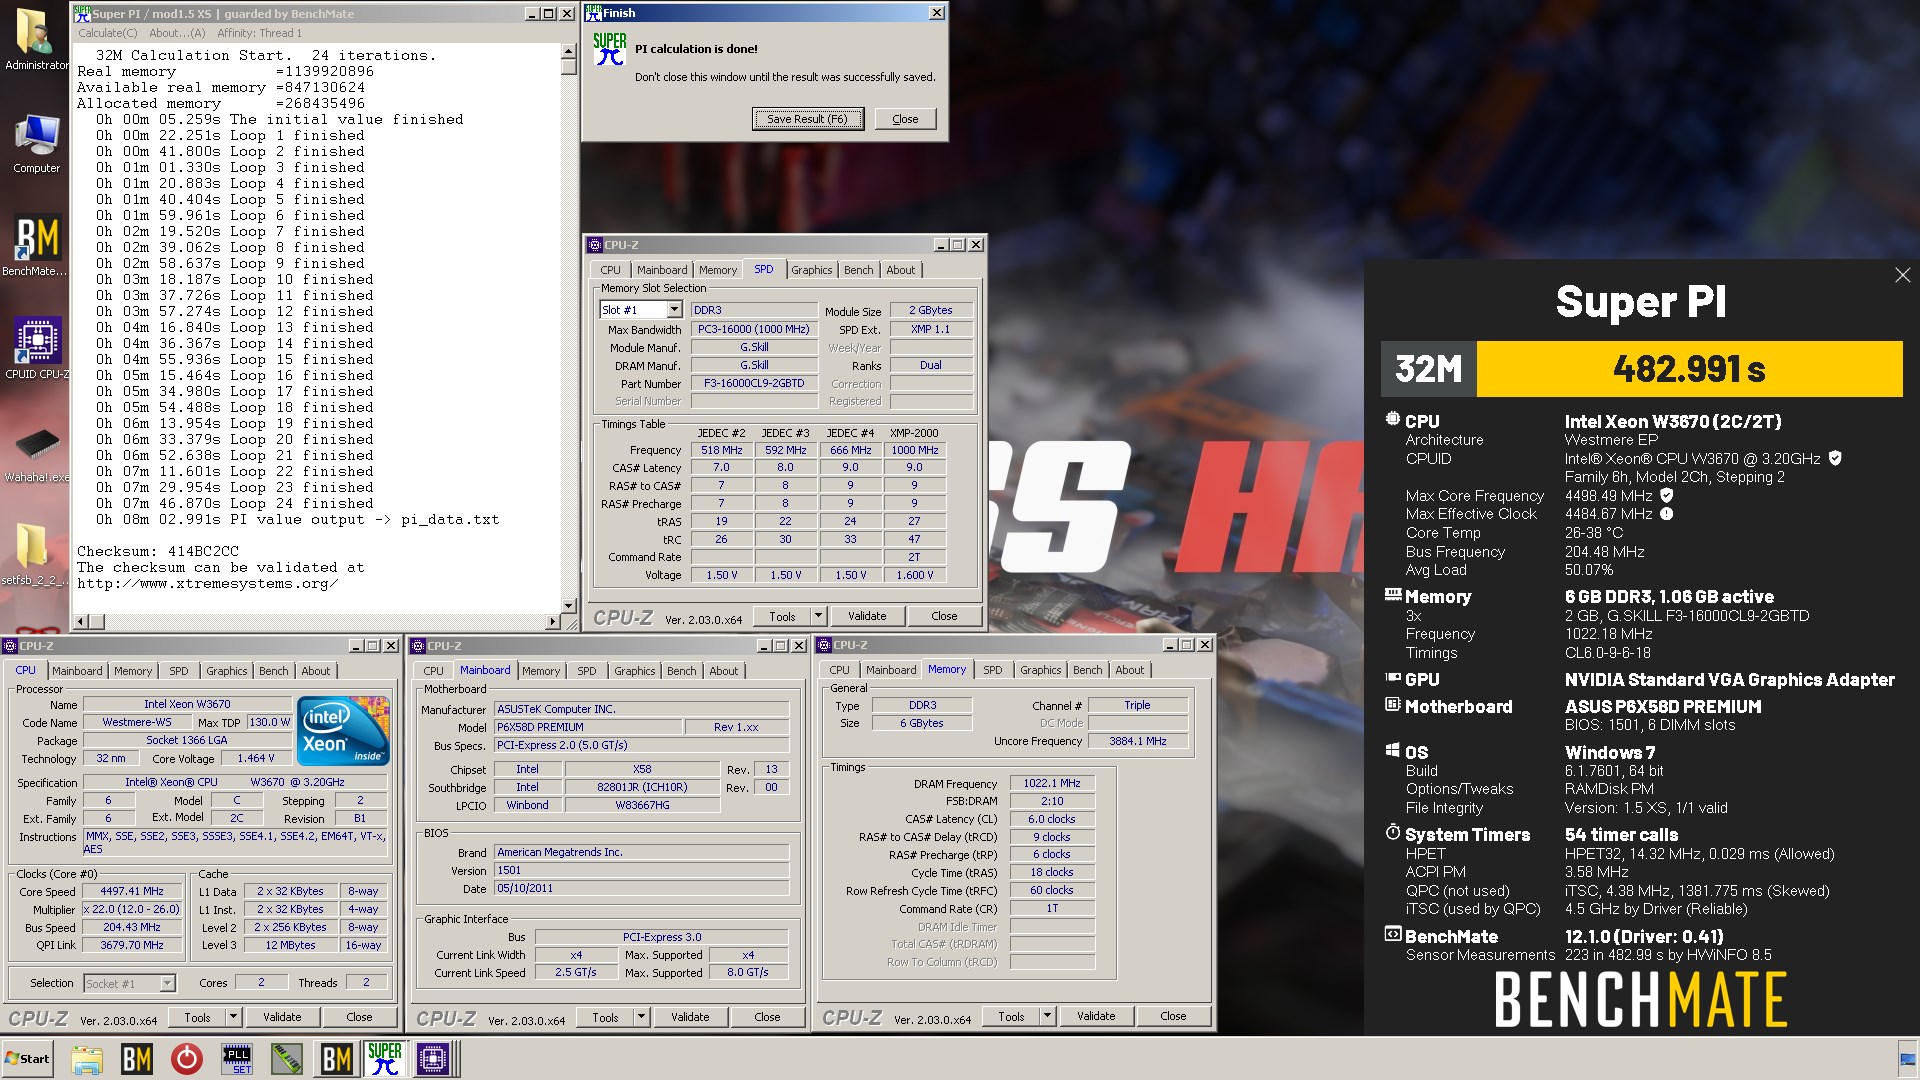This screenshot has width=1920, height=1080.
Task: Open Windows Explorer from the taskbar
Action: tap(87, 1059)
